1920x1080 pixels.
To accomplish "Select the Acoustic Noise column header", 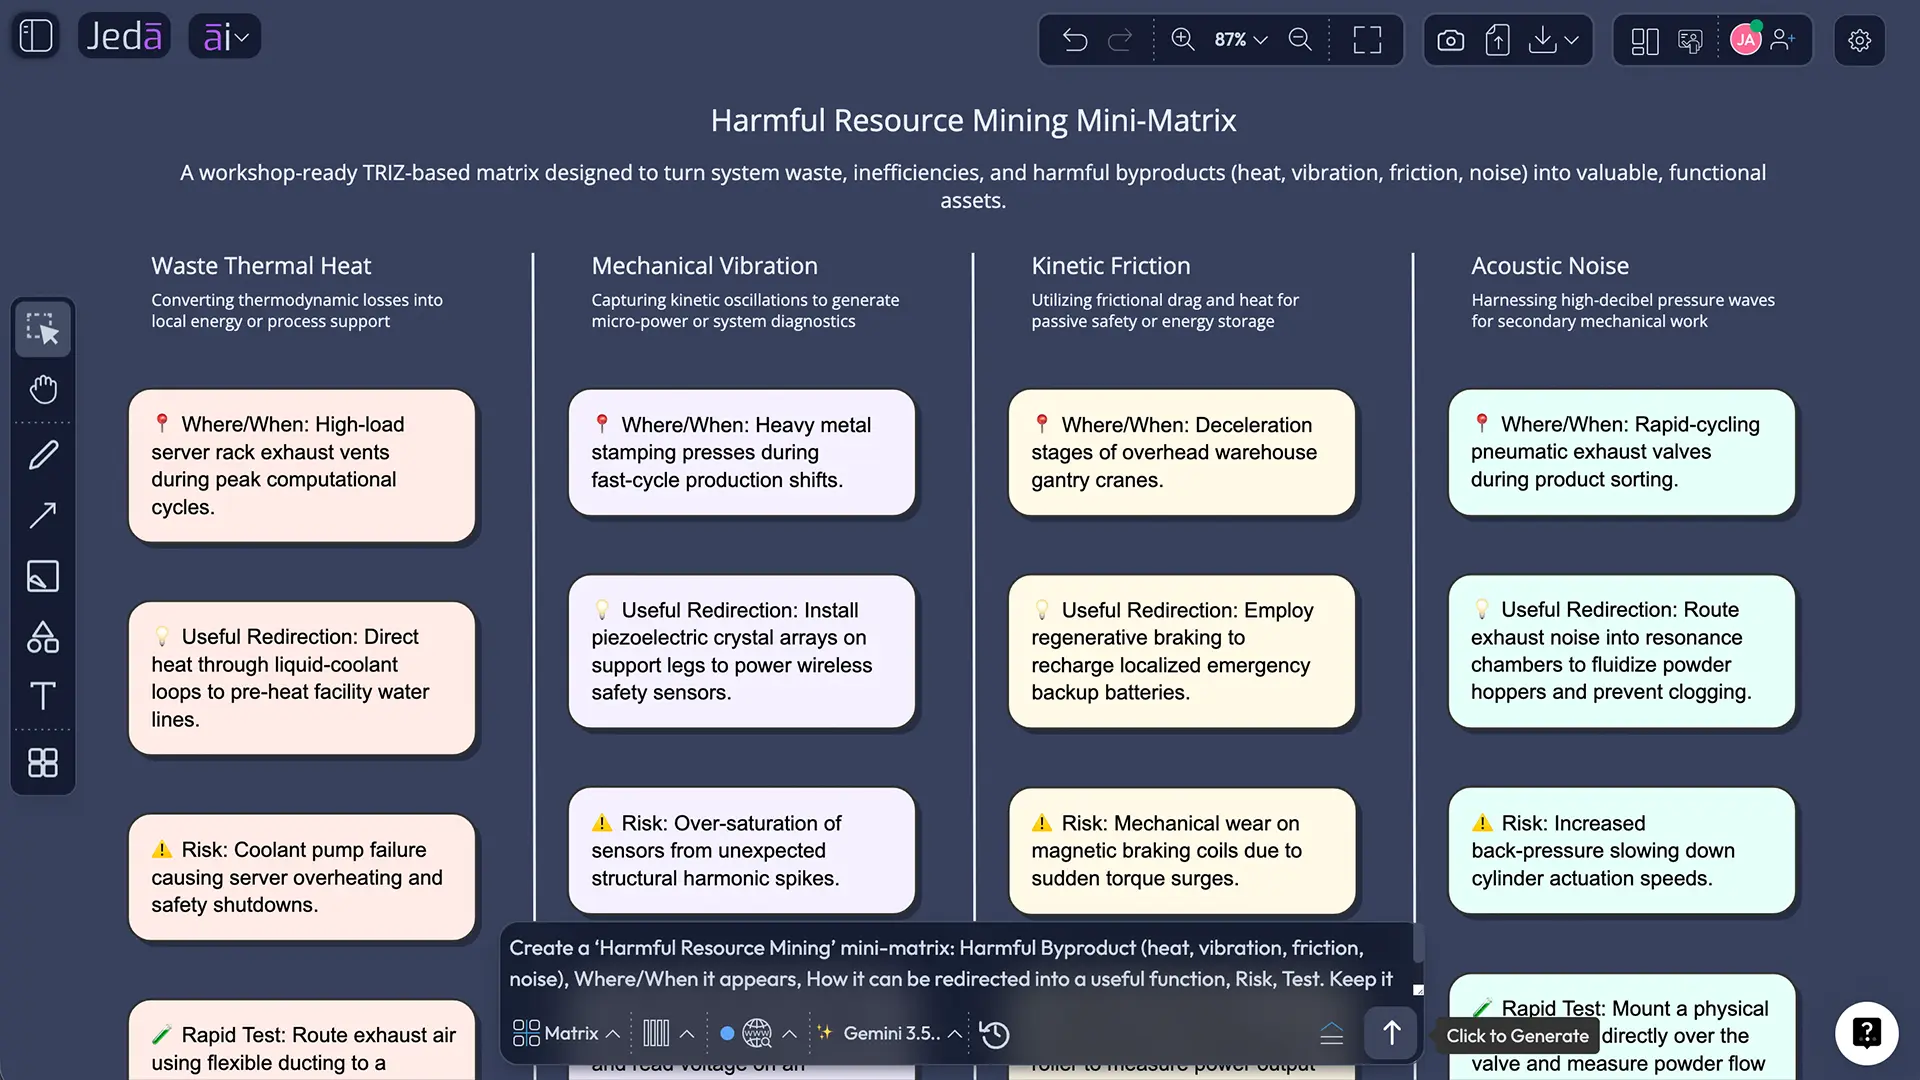I will [x=1550, y=266].
